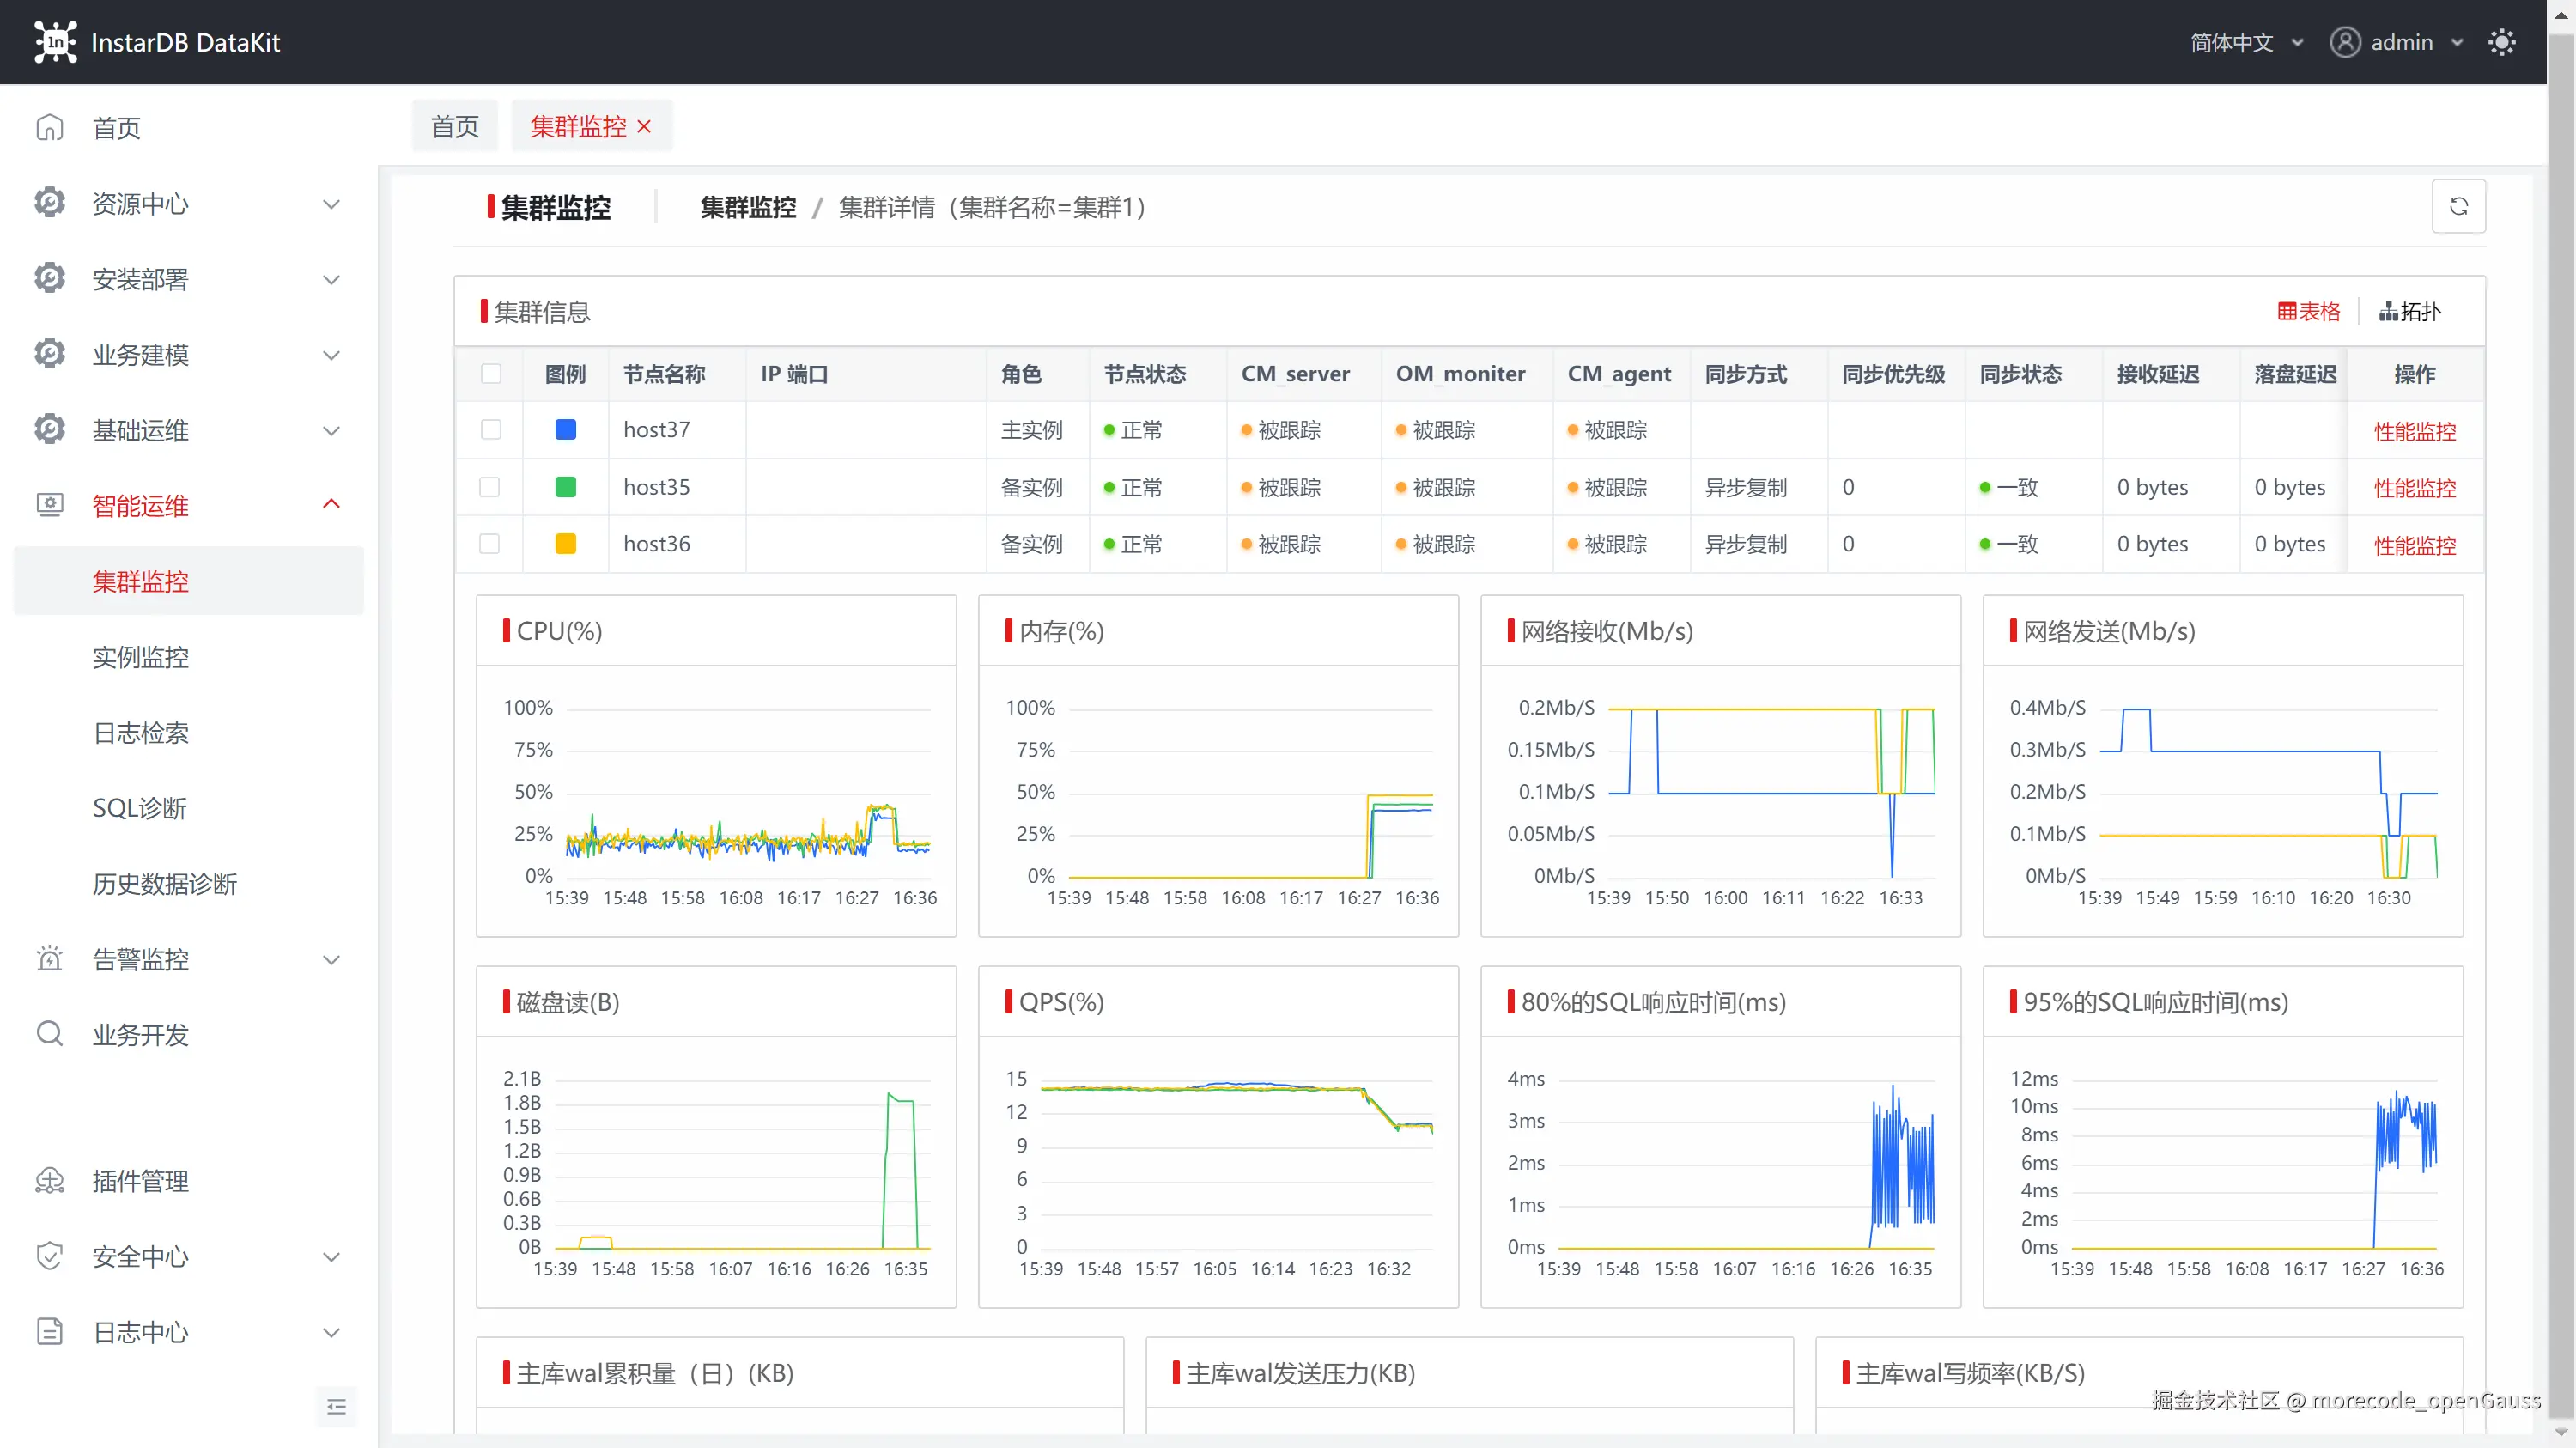This screenshot has width=2576, height=1448.
Task: Toggle the select-all header checkbox
Action: coord(490,374)
